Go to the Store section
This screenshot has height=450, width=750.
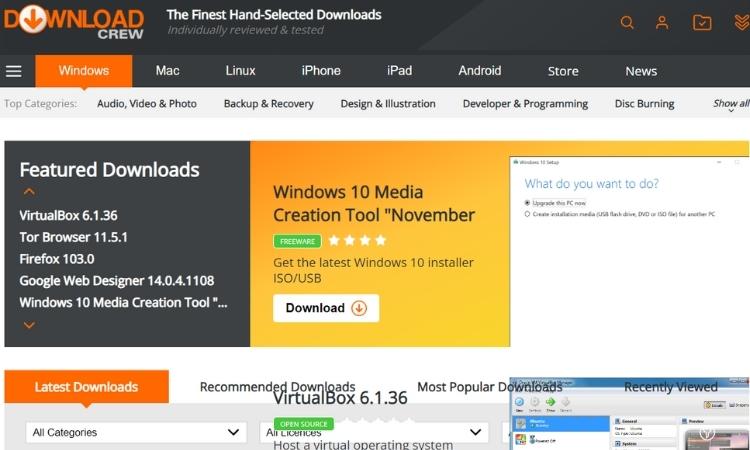[x=563, y=71]
